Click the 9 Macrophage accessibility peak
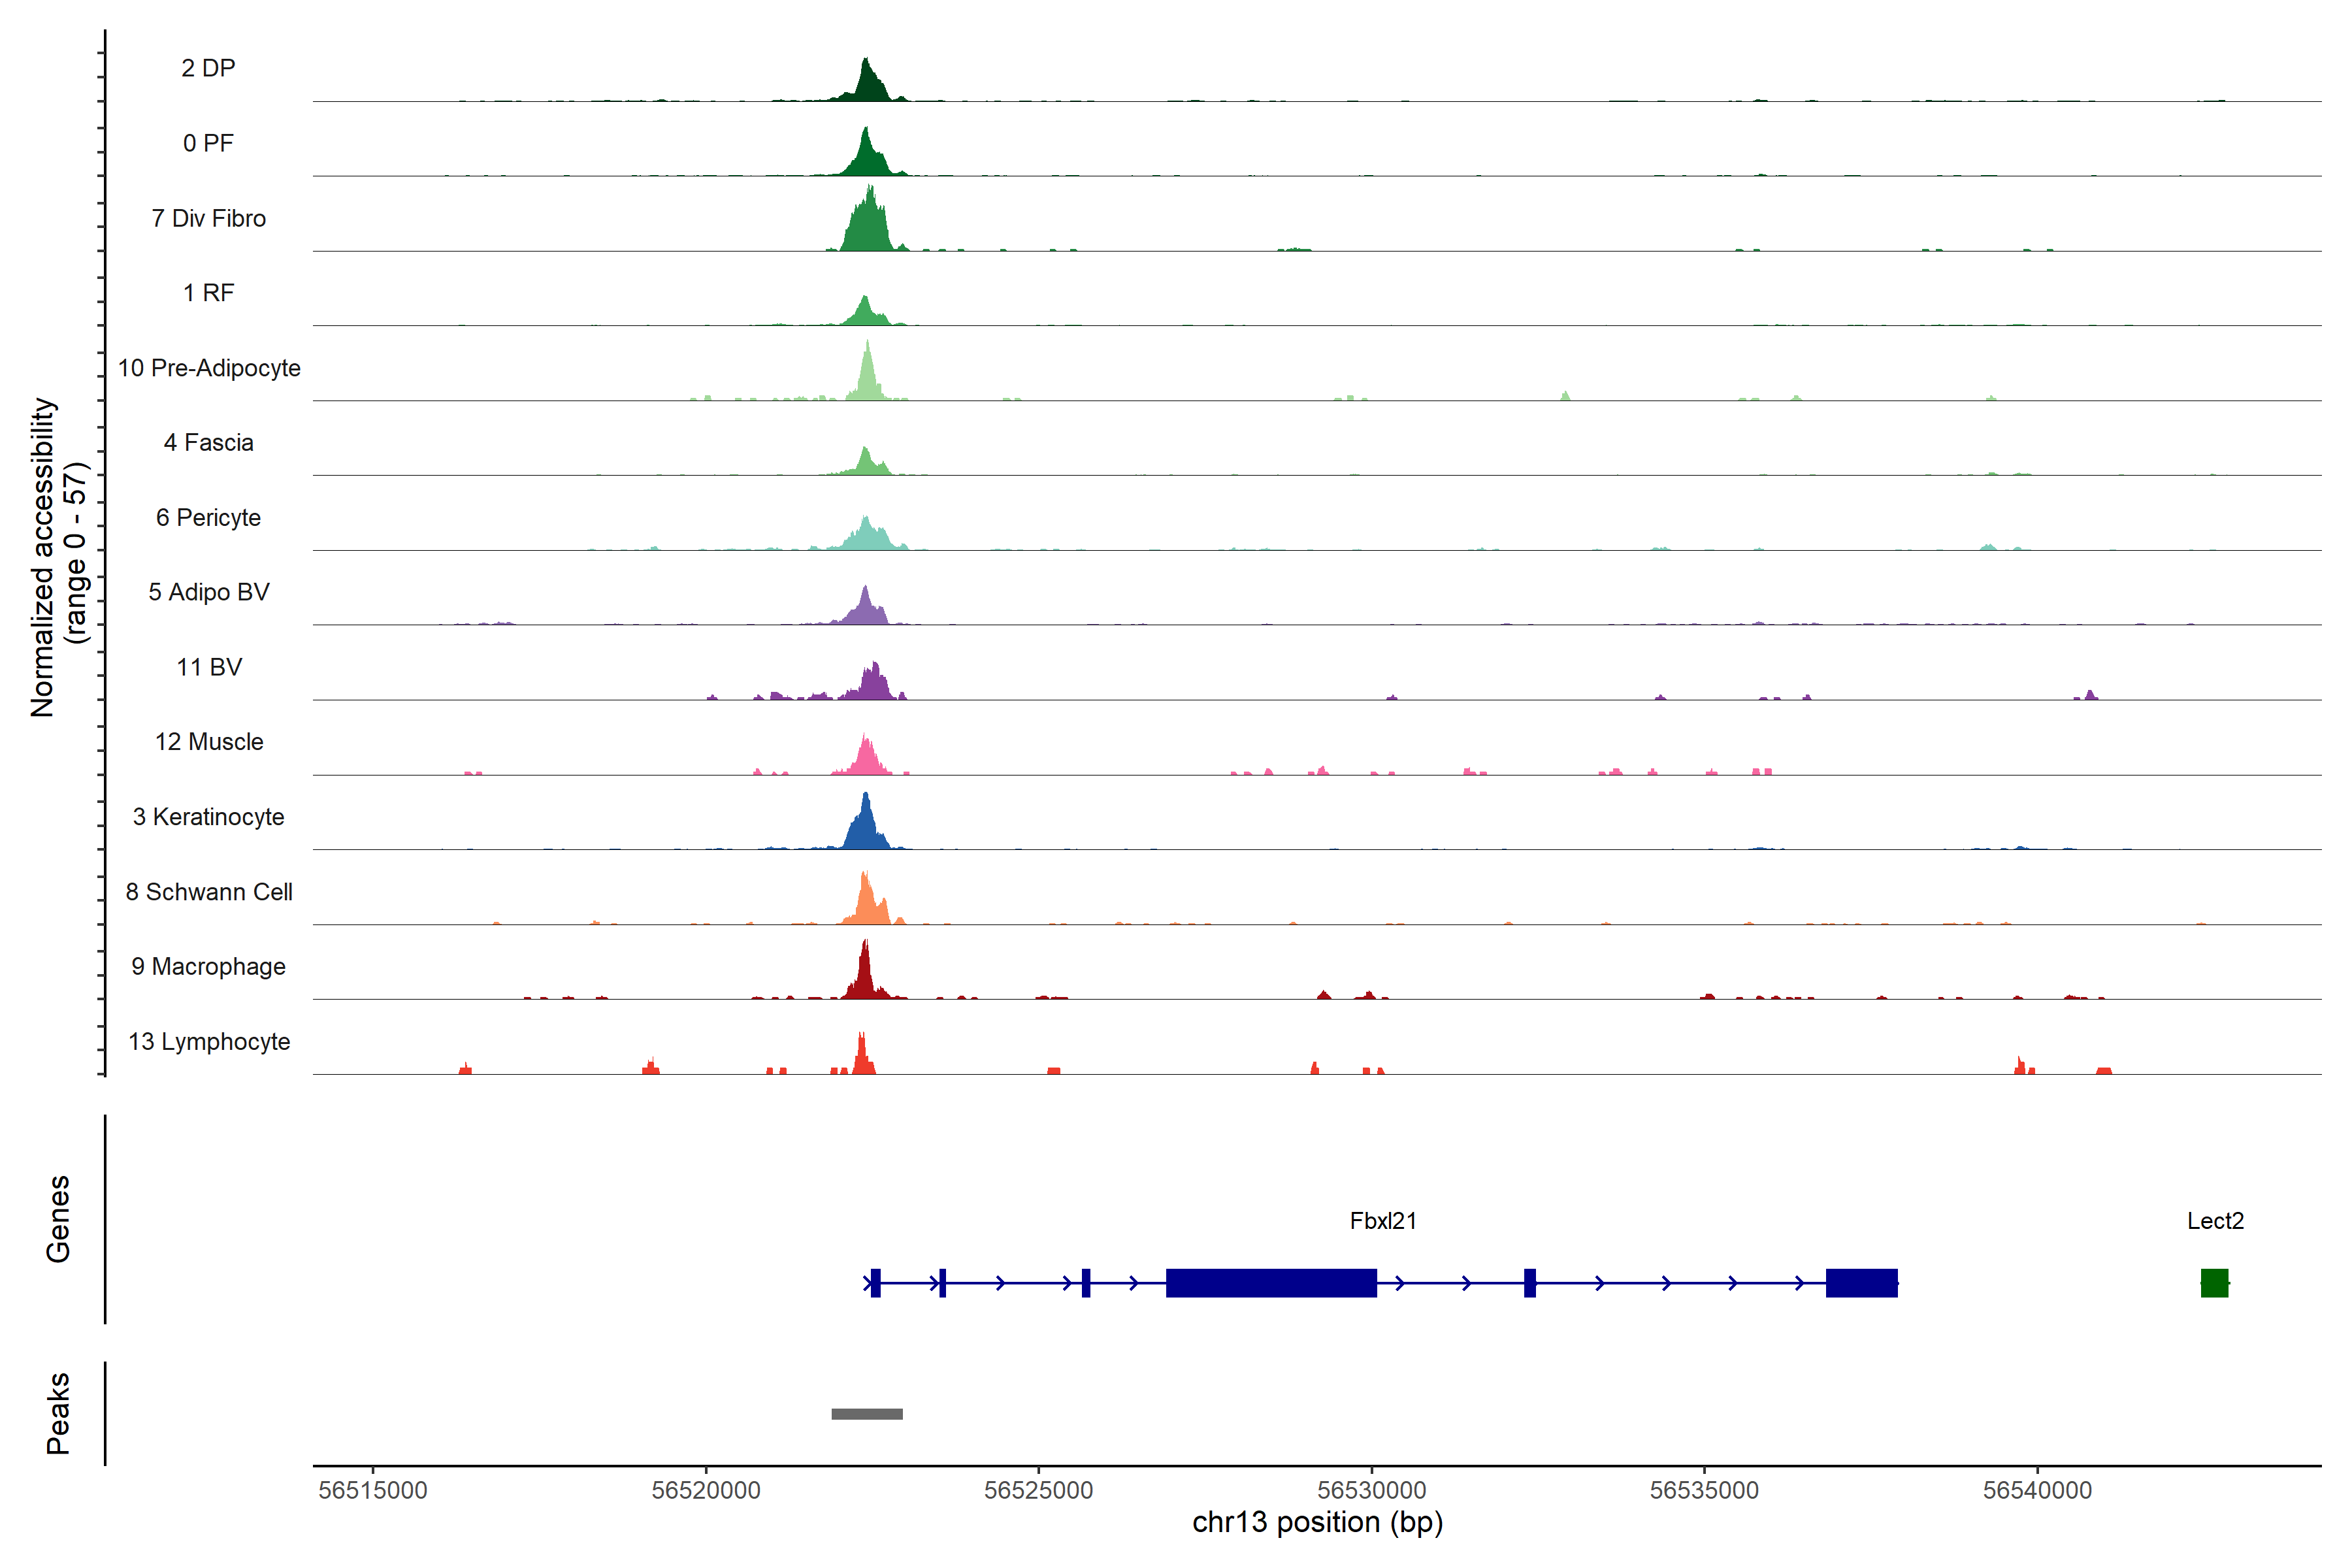This screenshot has height=1568, width=2352. (x=865, y=975)
